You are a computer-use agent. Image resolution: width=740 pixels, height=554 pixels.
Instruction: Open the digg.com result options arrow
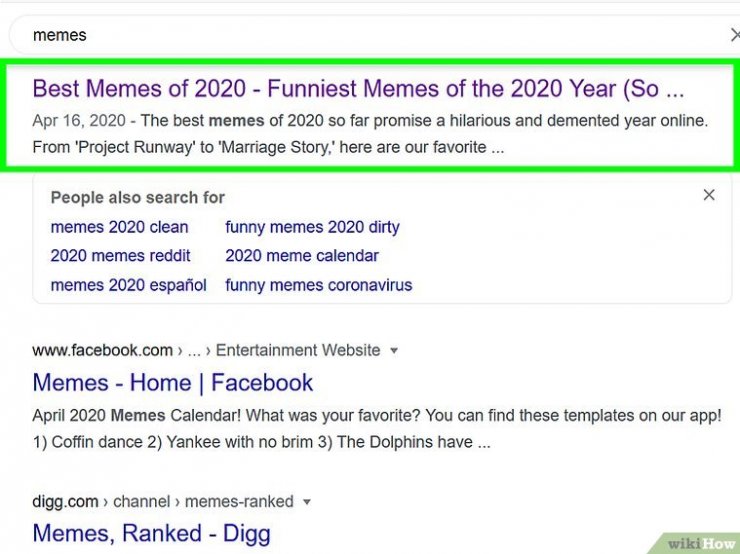307,502
